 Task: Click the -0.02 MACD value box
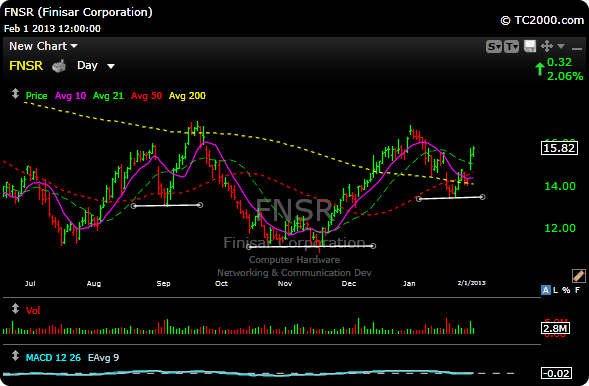coord(557,373)
